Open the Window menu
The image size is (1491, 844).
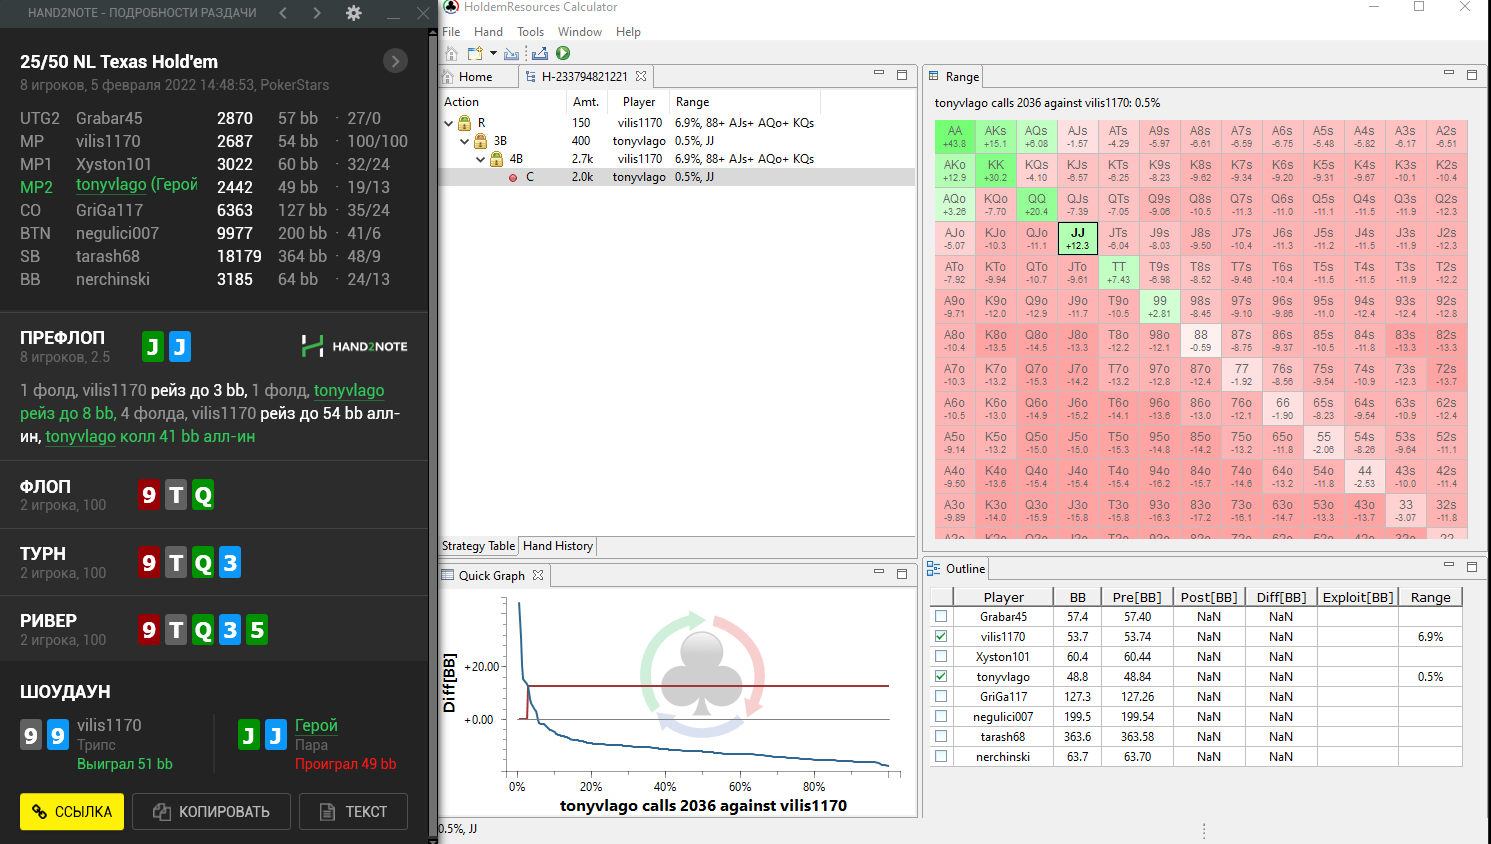coord(580,32)
